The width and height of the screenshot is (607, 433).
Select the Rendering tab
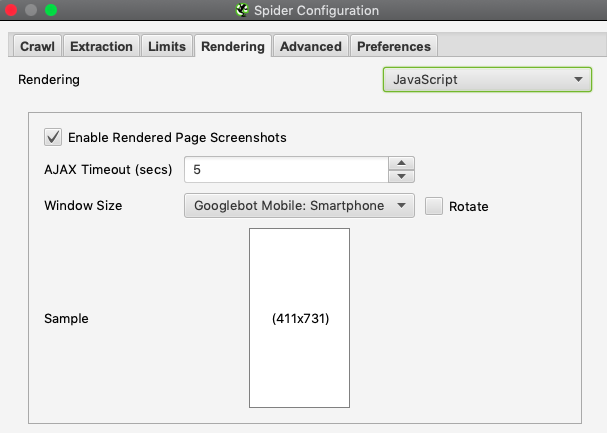(x=233, y=46)
